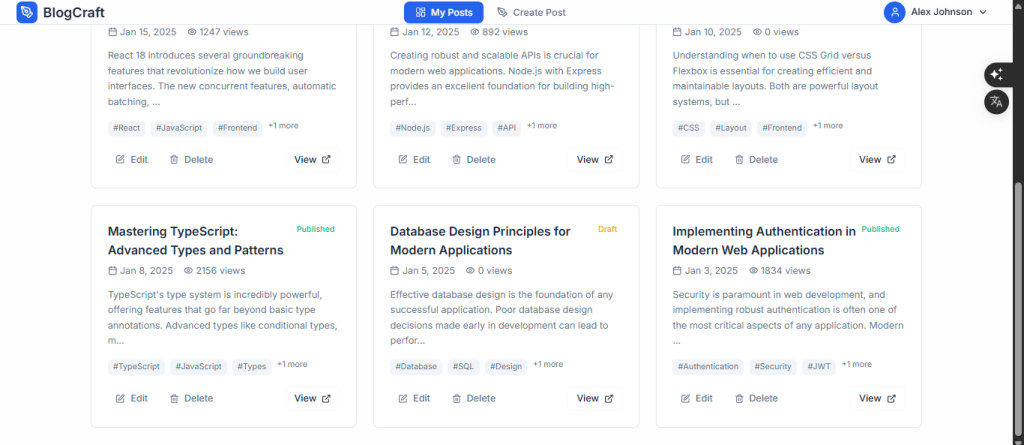Screen dimensions: 1024x445
Task: Show '+1 more' tags on Database Design post
Action: pos(548,365)
